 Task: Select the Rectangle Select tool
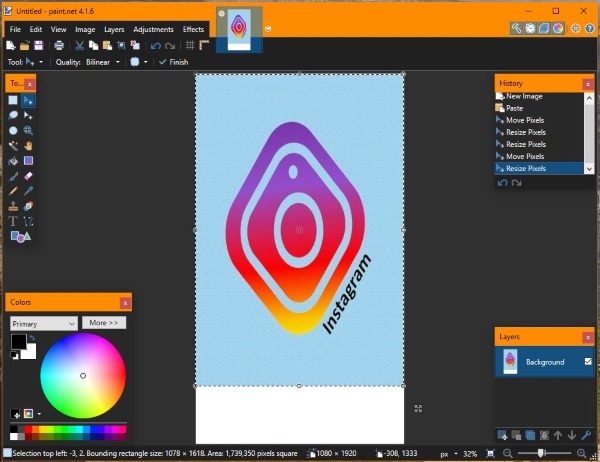(x=13, y=100)
